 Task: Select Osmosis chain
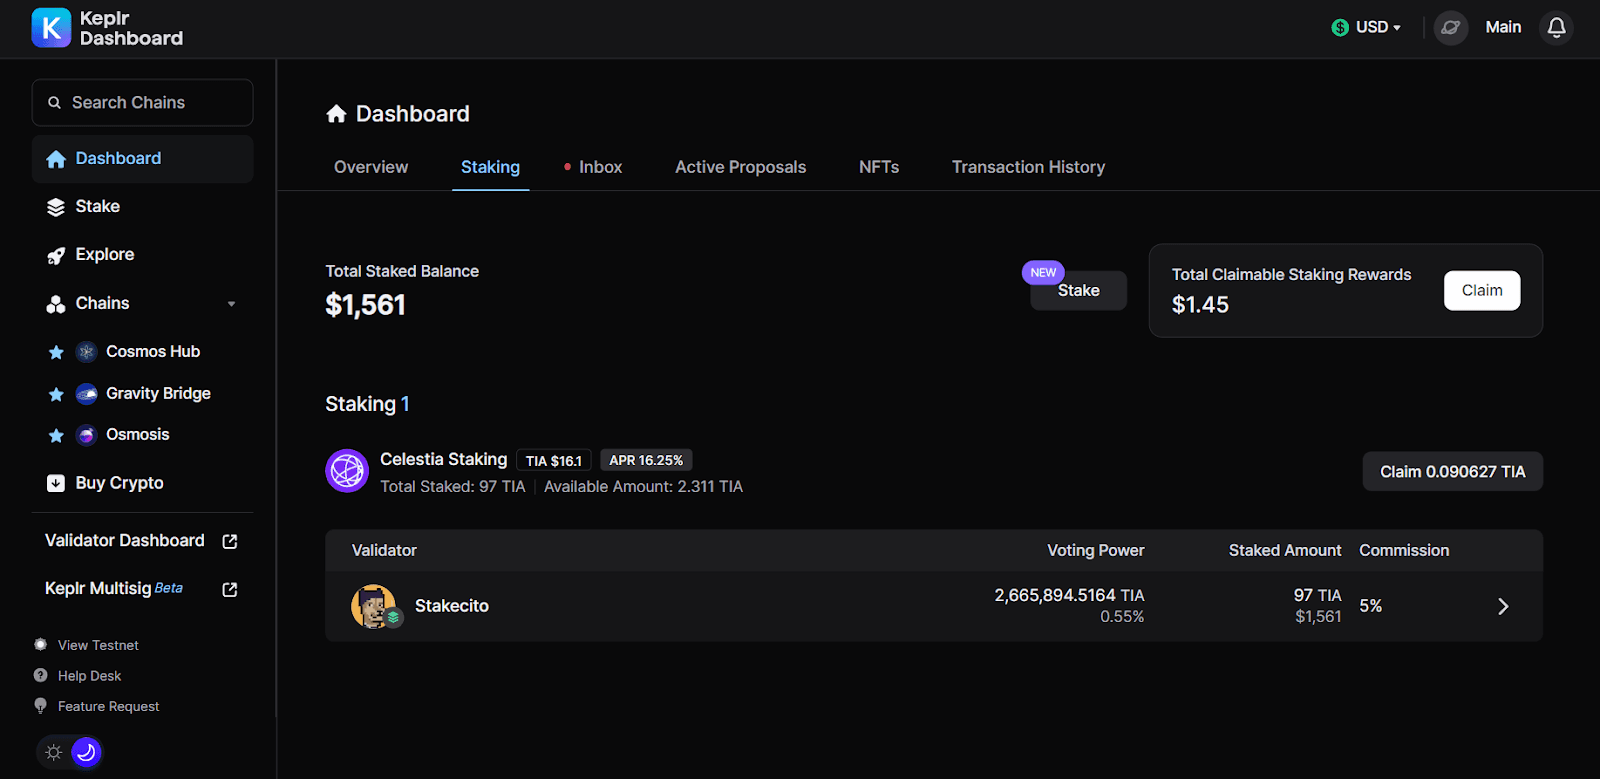point(137,435)
